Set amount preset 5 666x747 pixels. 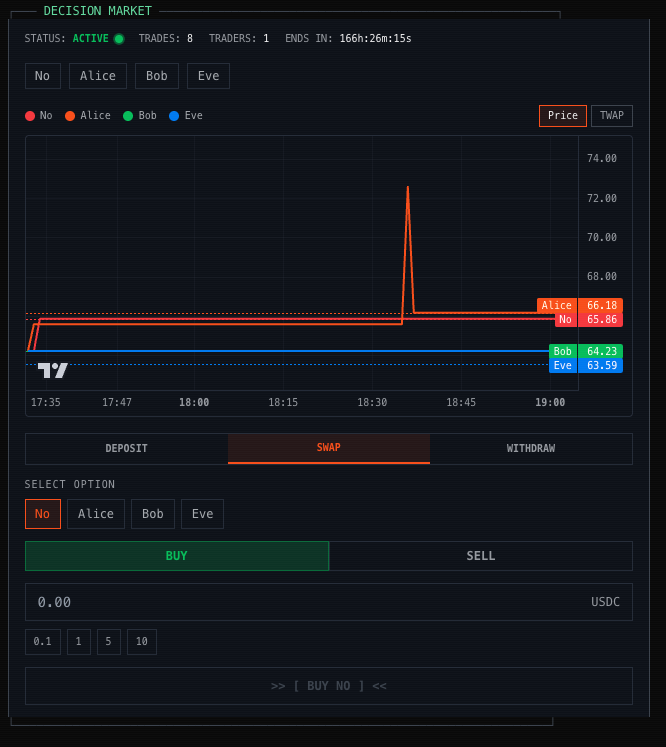109,642
